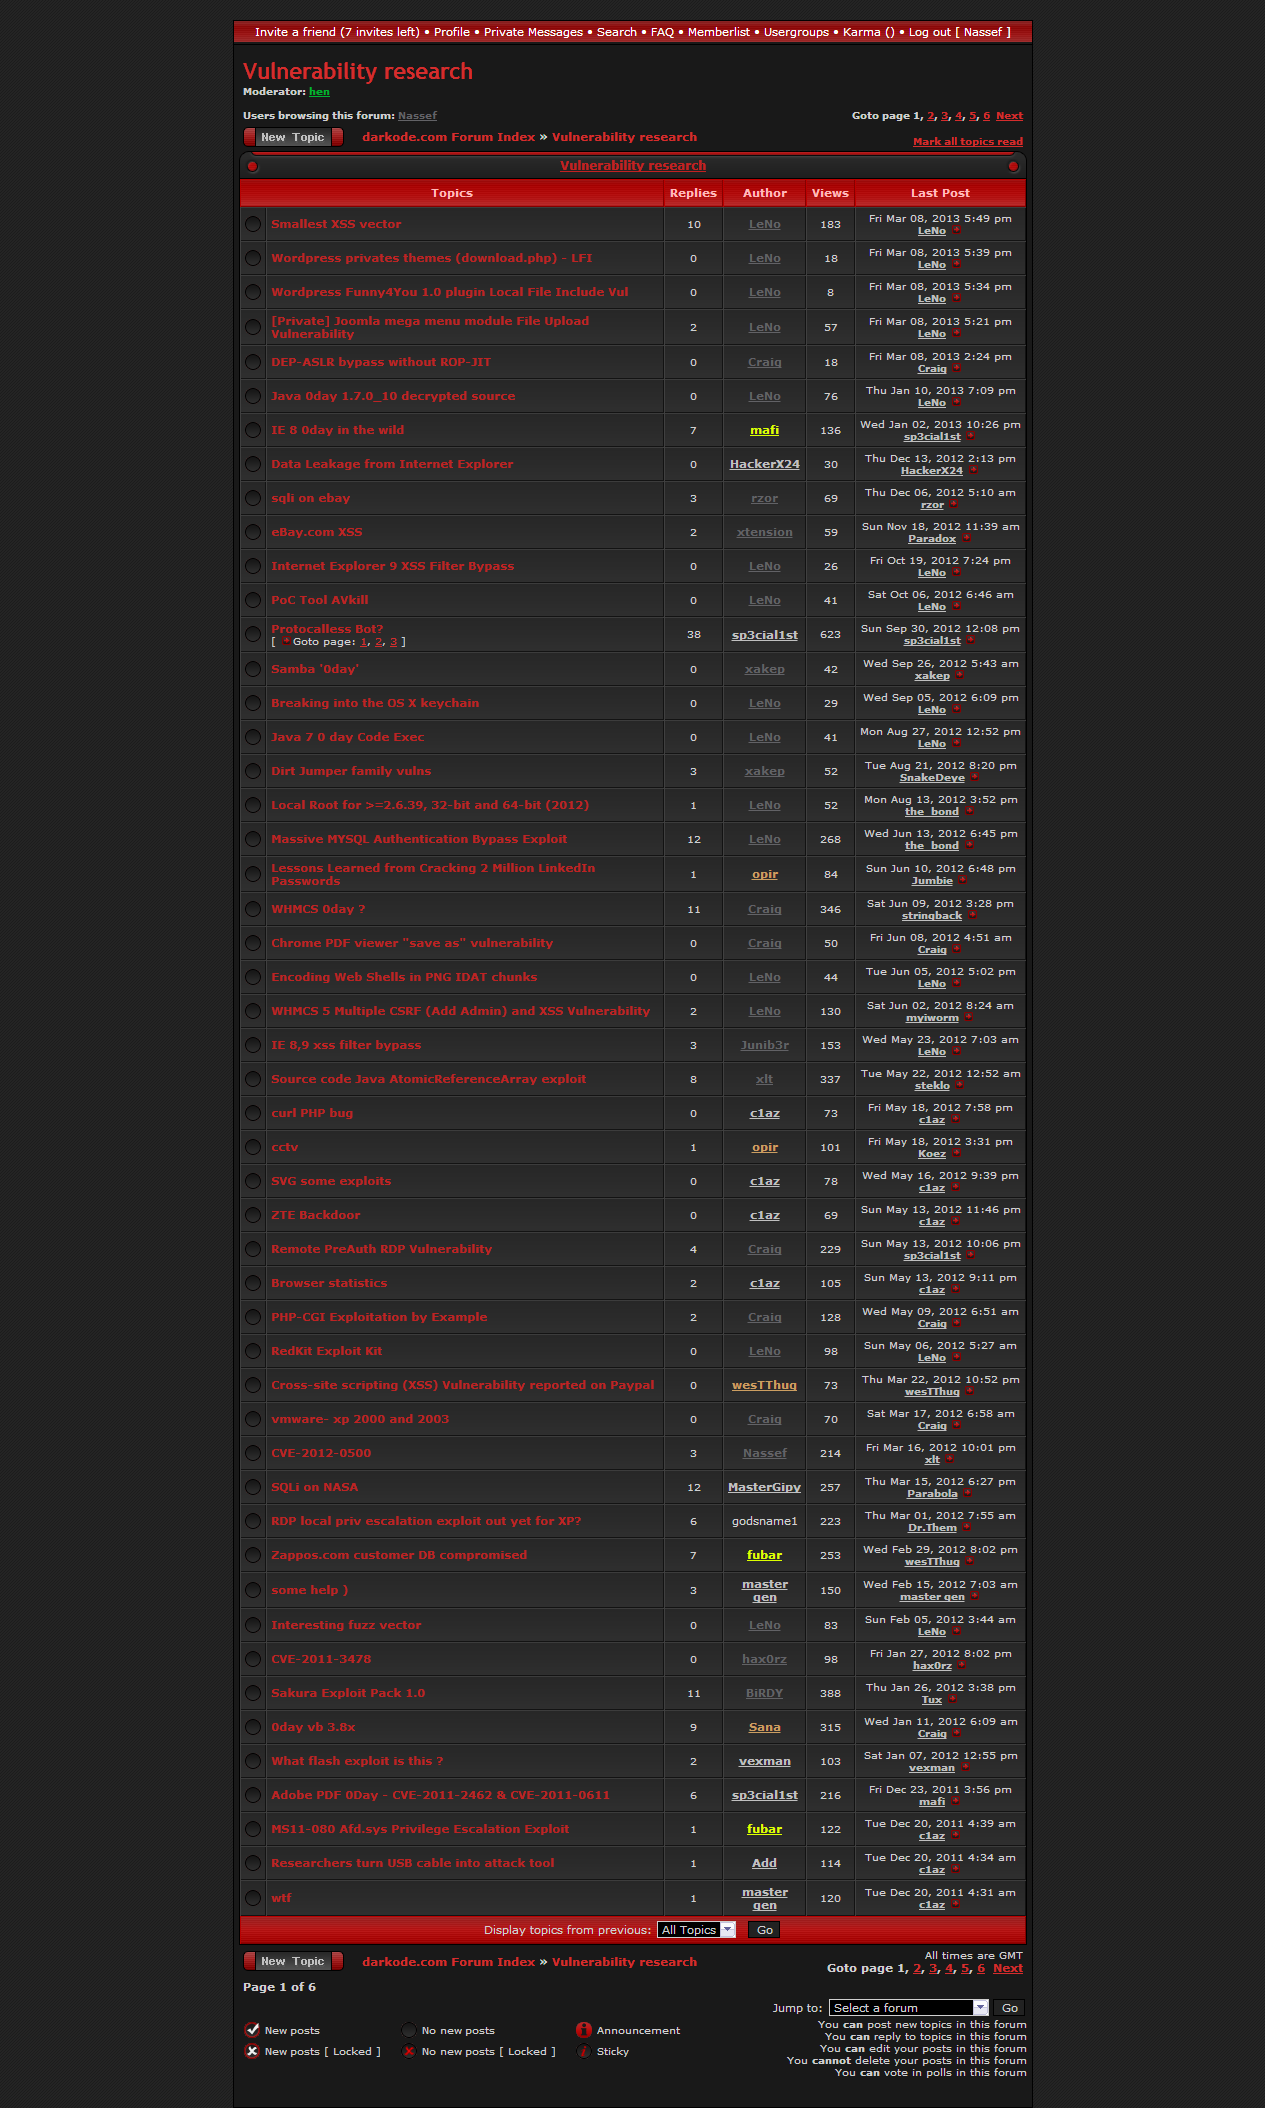The width and height of the screenshot is (1265, 2108).
Task: Open Private Messages in the top navigation
Action: 533,32
